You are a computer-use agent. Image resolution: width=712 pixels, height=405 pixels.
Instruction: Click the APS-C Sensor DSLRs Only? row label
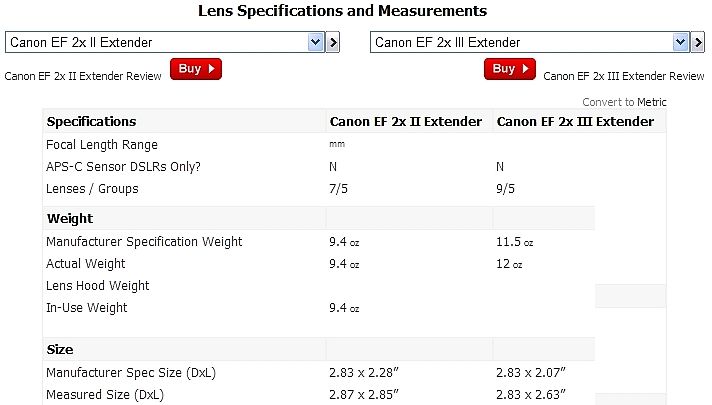pos(123,166)
